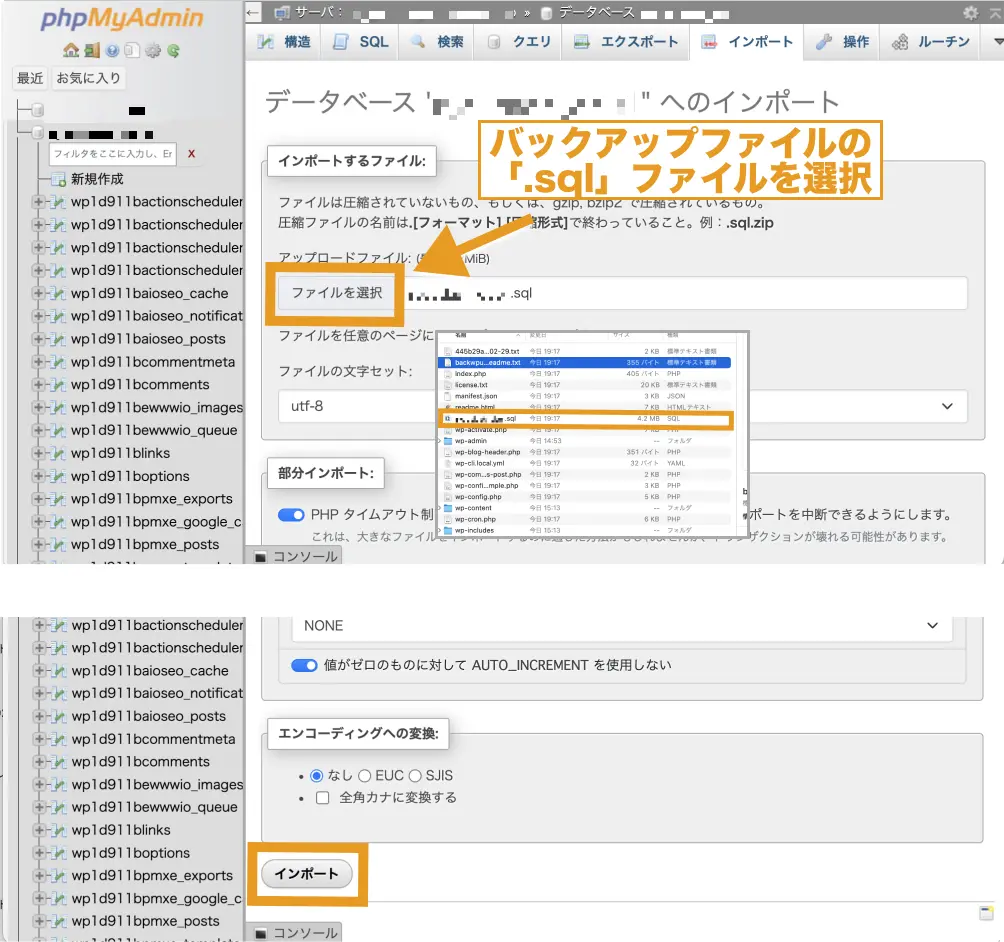Click the table filter input field
1004x942 pixels.
(x=113, y=154)
